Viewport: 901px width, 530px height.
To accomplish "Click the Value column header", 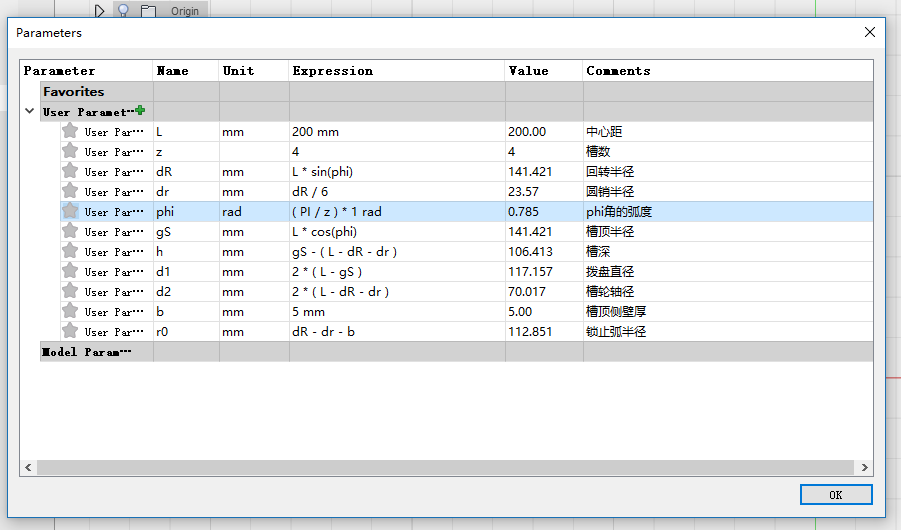I will pyautogui.click(x=544, y=71).
